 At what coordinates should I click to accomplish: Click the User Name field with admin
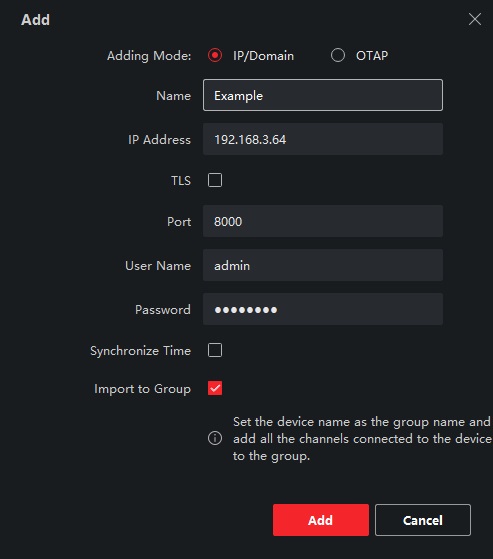323,265
